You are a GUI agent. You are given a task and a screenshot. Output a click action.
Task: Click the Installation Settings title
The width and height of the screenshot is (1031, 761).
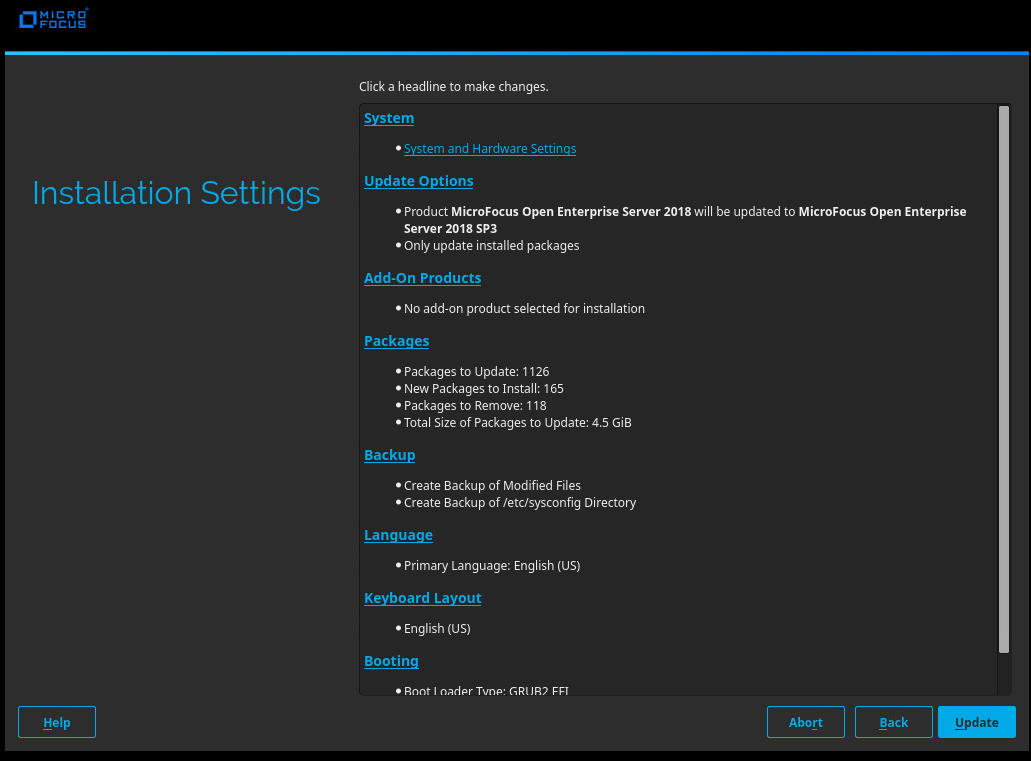(x=176, y=193)
